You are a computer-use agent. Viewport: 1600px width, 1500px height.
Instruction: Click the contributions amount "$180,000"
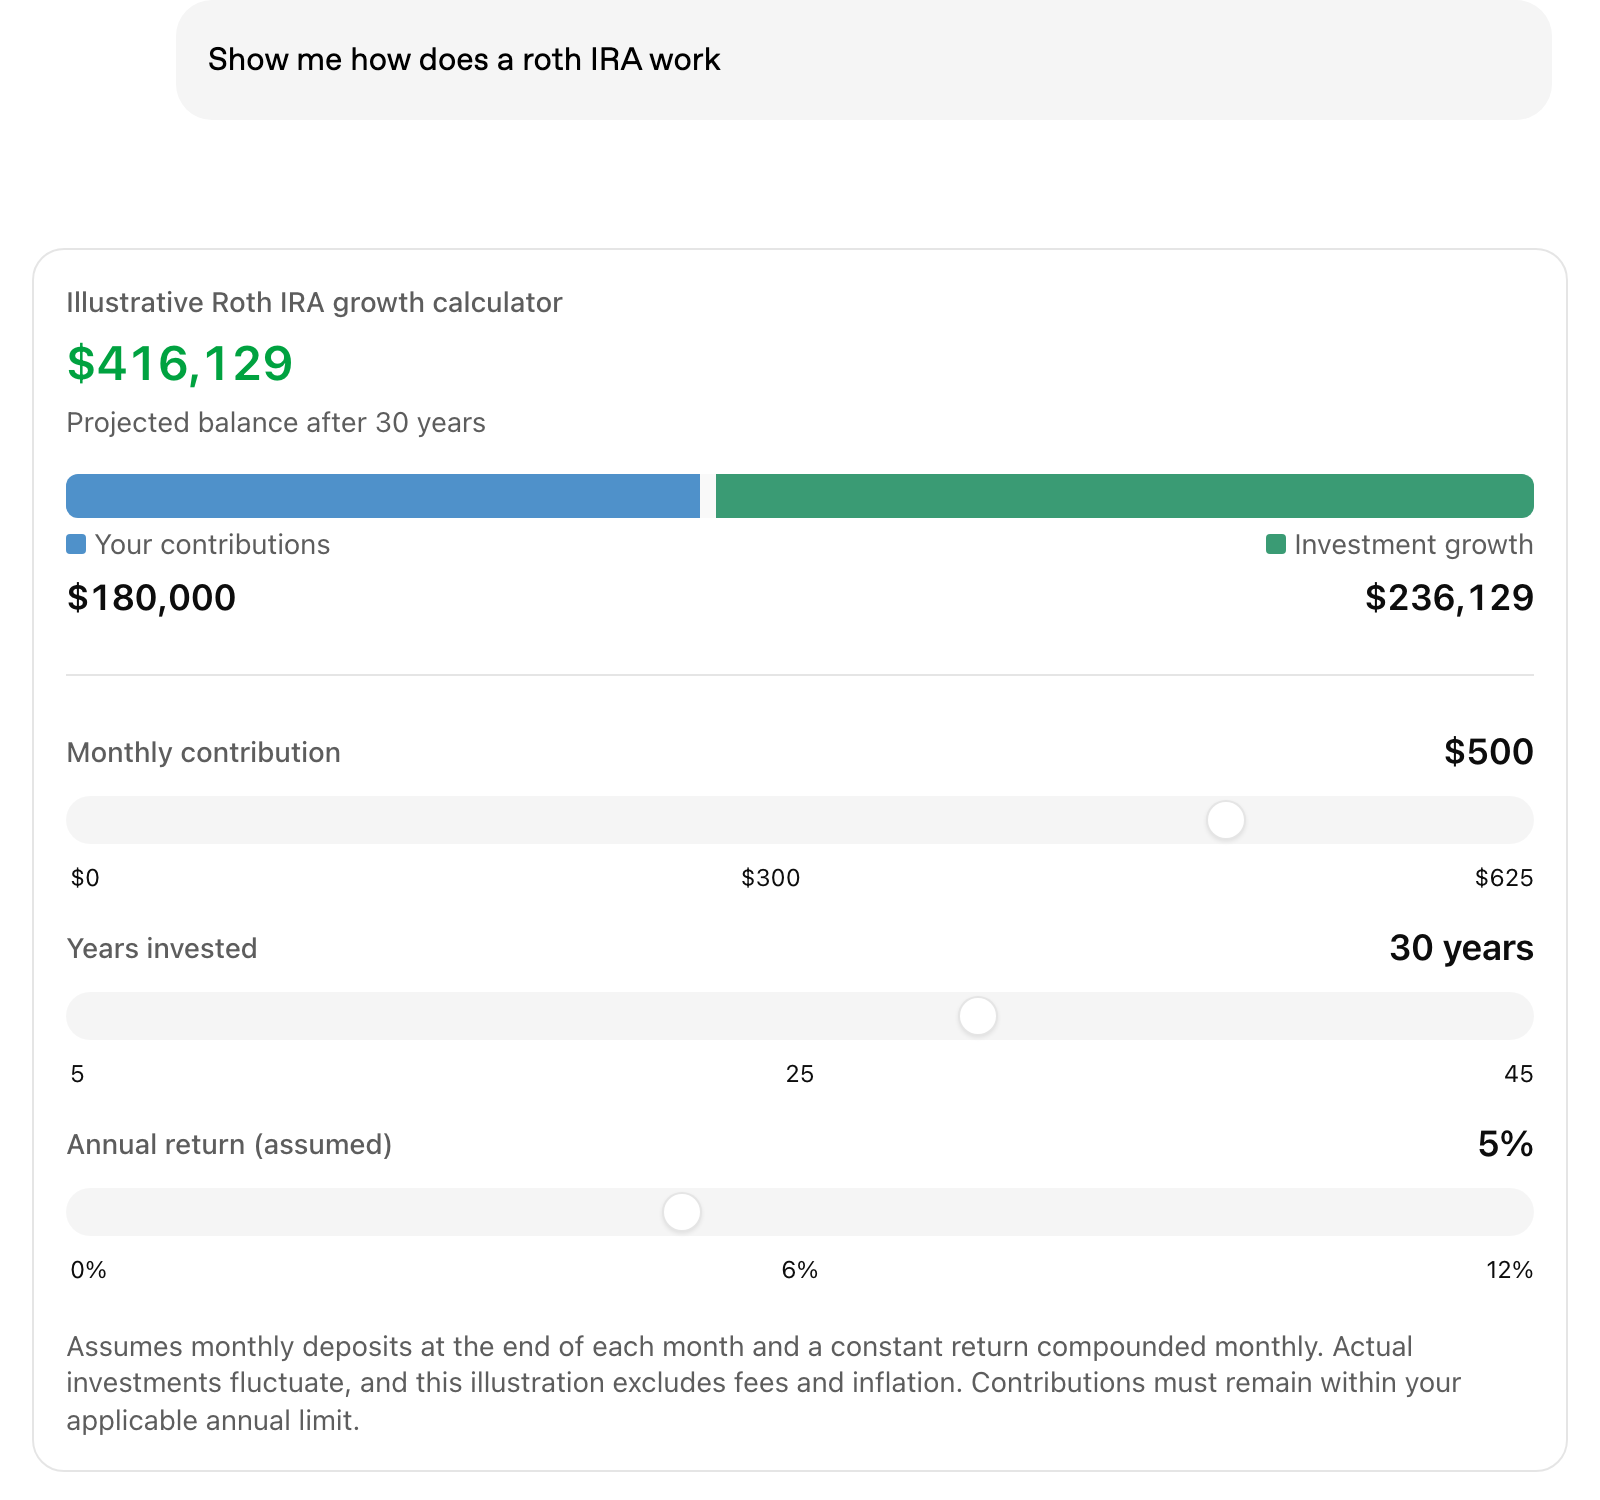coord(151,597)
